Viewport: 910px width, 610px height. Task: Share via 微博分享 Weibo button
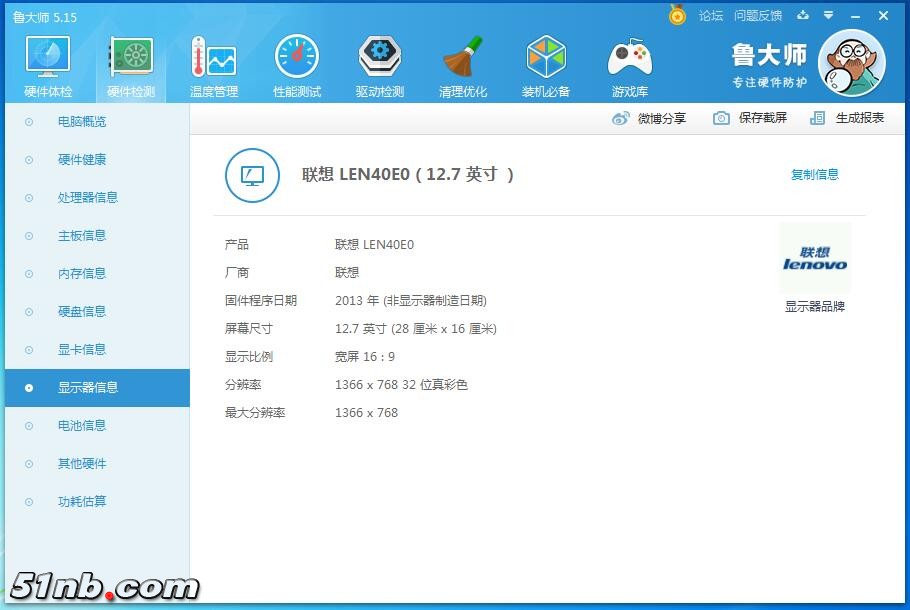(649, 118)
